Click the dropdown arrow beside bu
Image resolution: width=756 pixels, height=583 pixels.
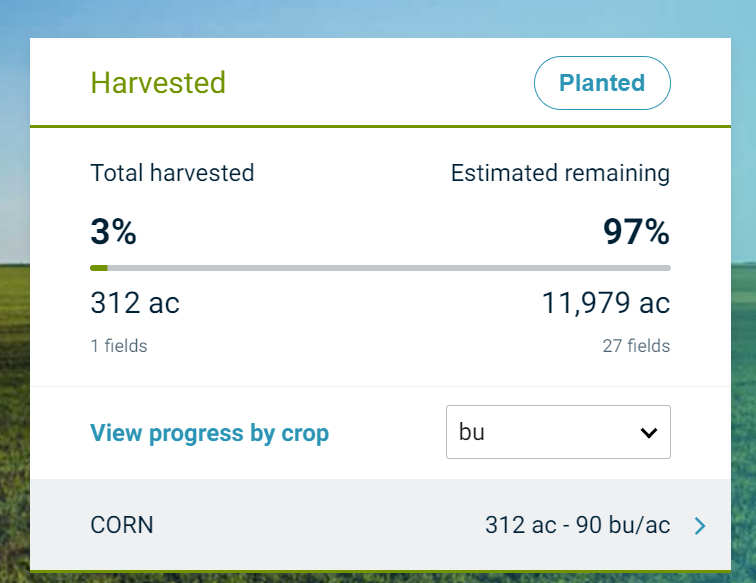648,433
